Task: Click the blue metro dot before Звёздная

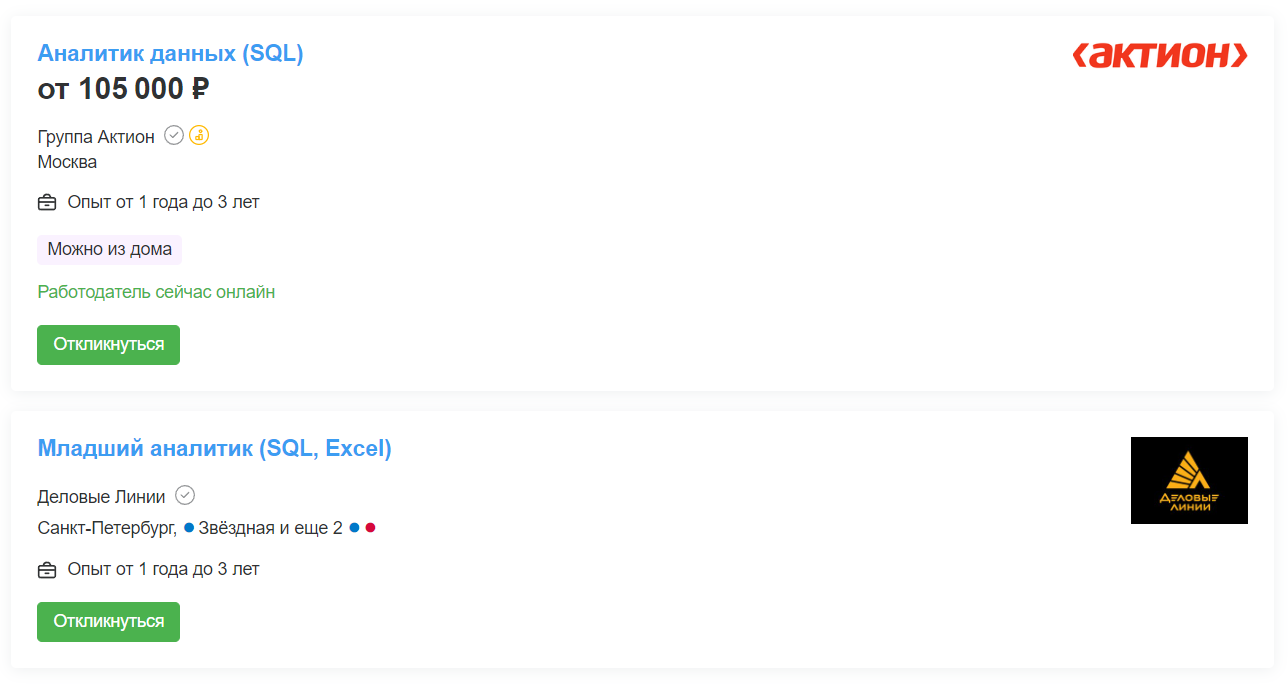Action: click(189, 528)
